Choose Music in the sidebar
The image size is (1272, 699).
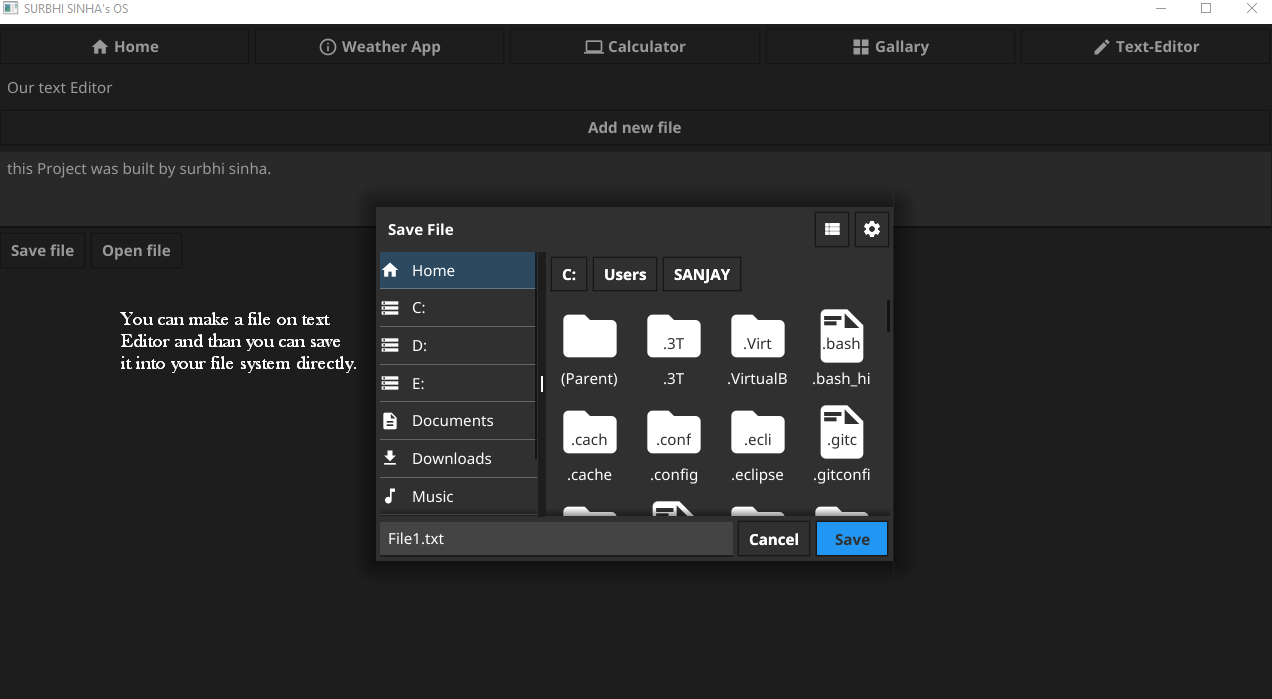[458, 496]
